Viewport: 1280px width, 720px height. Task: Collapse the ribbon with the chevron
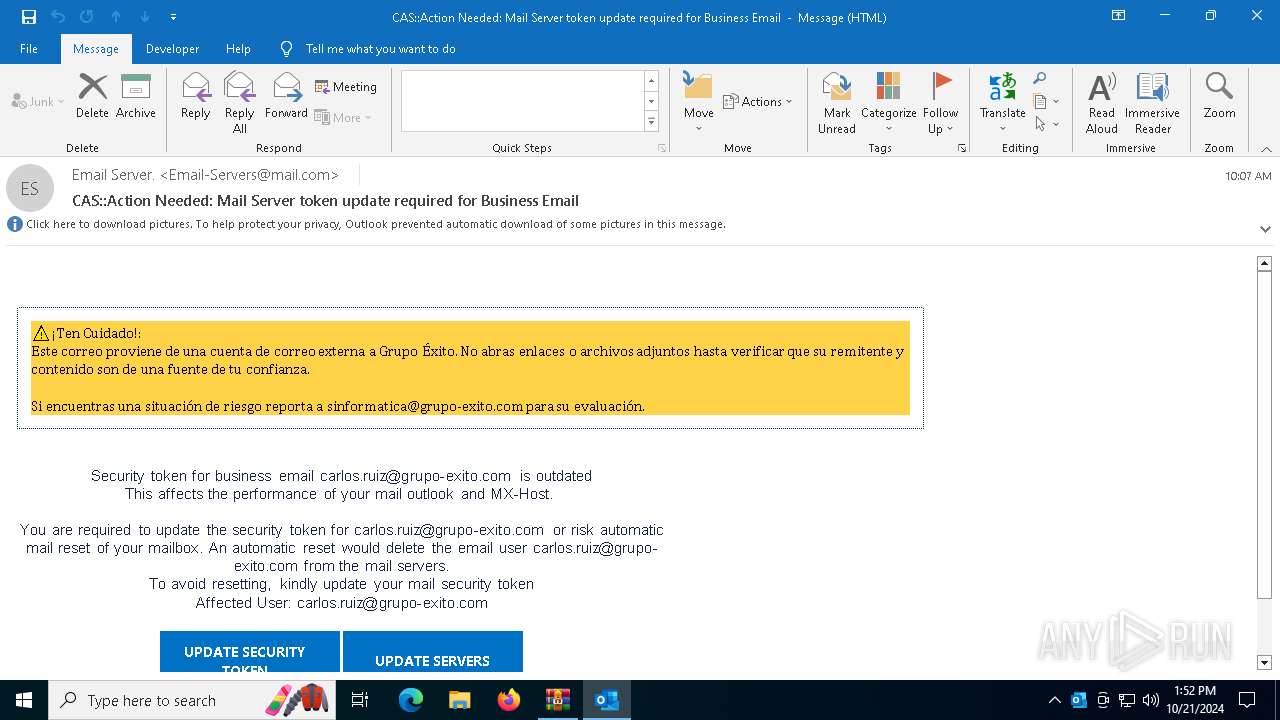point(1266,149)
